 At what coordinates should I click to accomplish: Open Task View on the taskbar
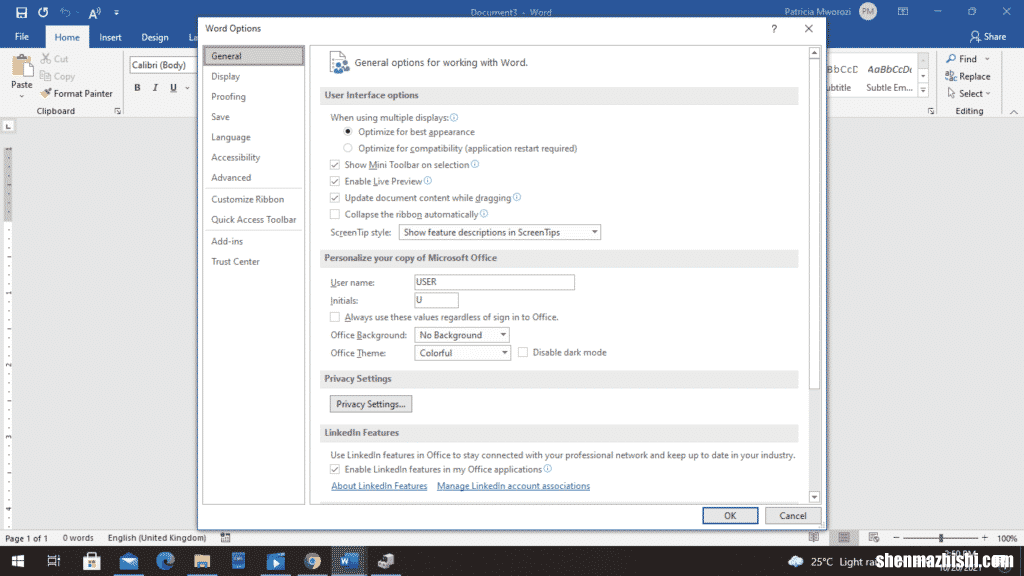[x=54, y=561]
